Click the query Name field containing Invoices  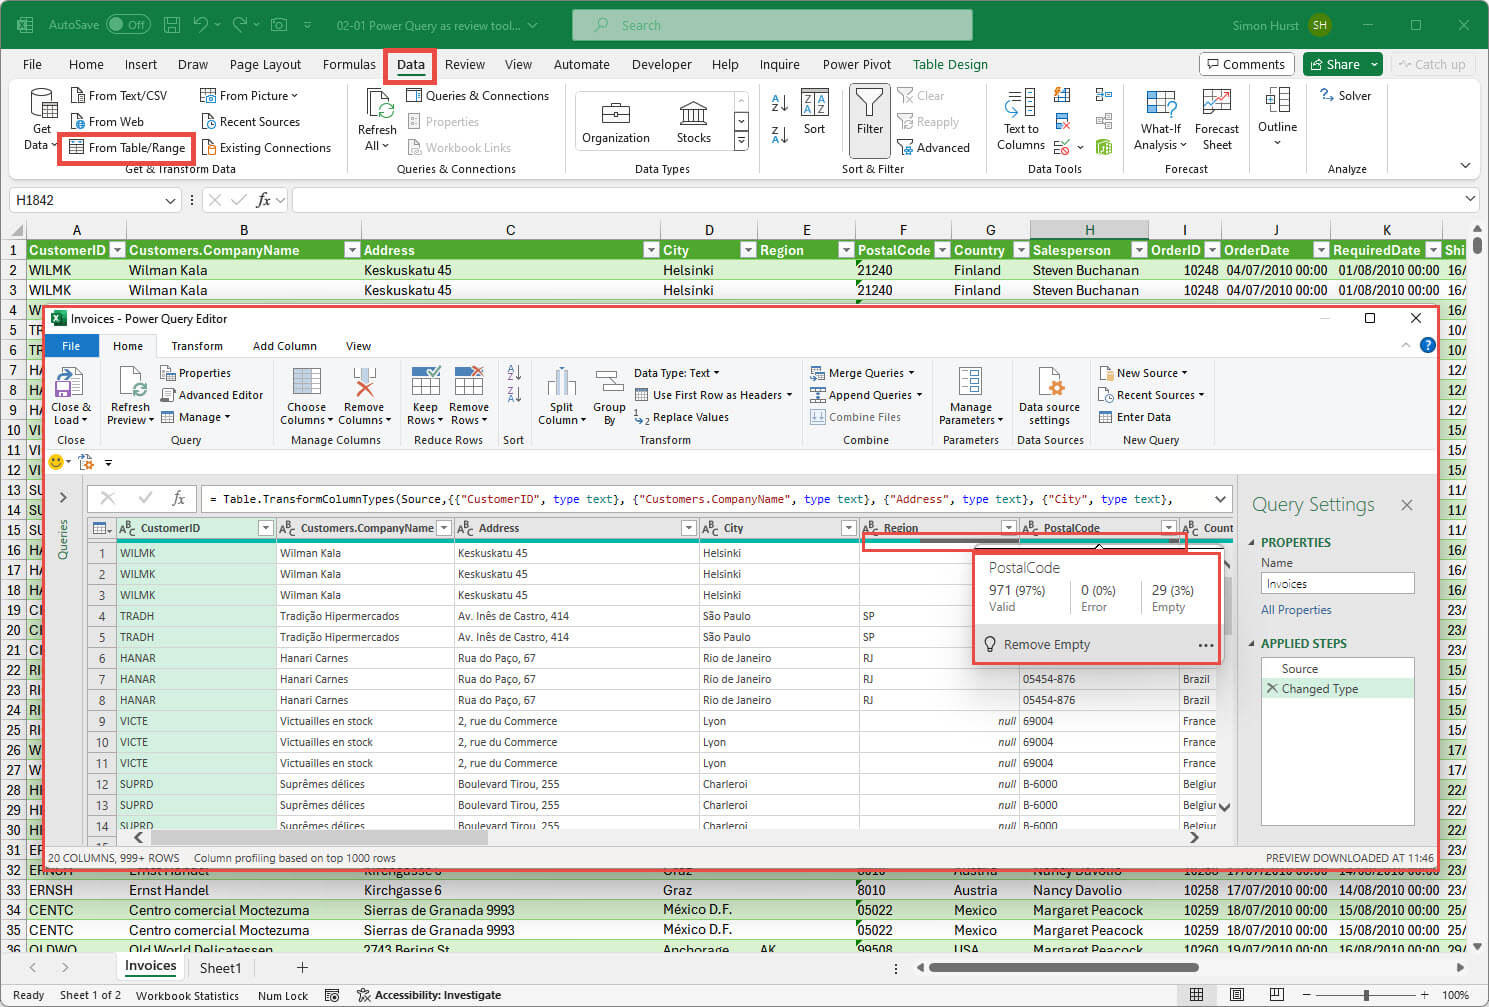1337,584
